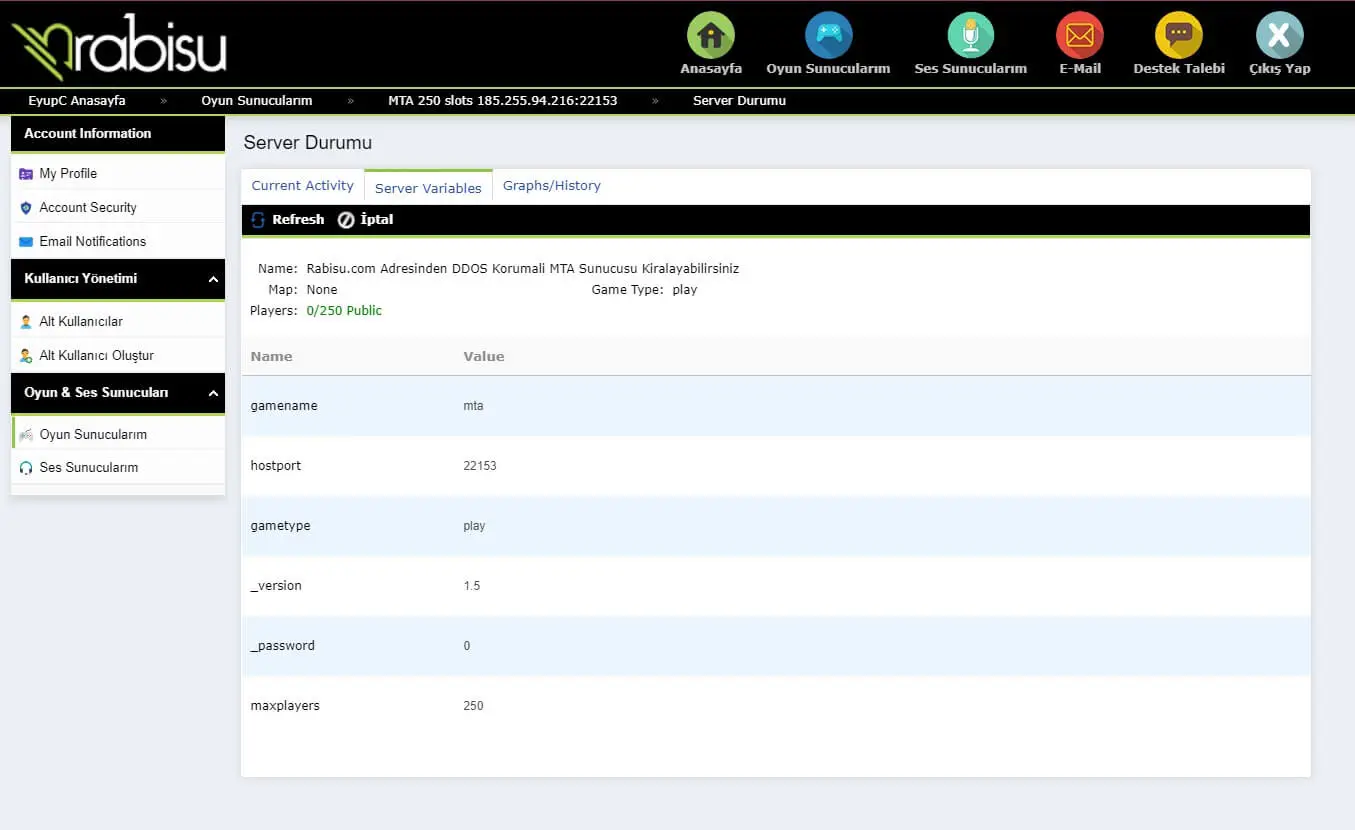Click the gamename value mta
The height and width of the screenshot is (830, 1355).
[474, 406]
